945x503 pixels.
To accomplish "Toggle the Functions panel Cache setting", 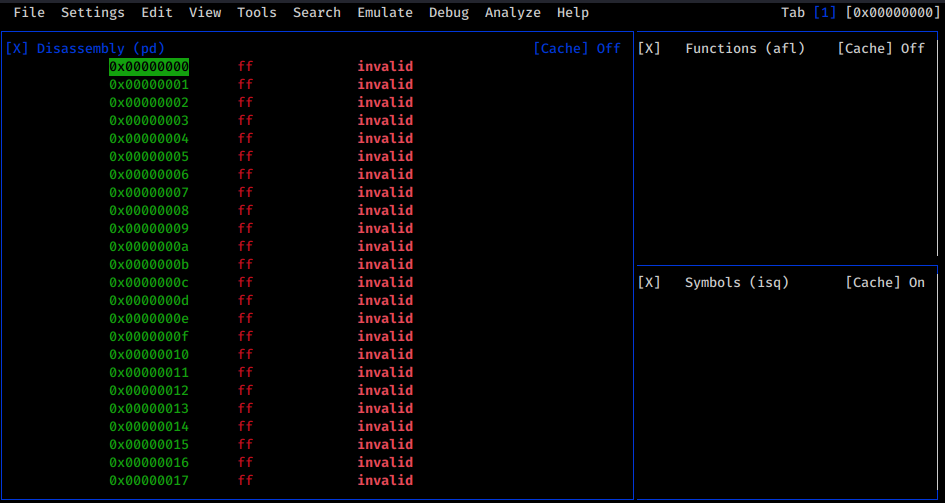I will [x=881, y=48].
